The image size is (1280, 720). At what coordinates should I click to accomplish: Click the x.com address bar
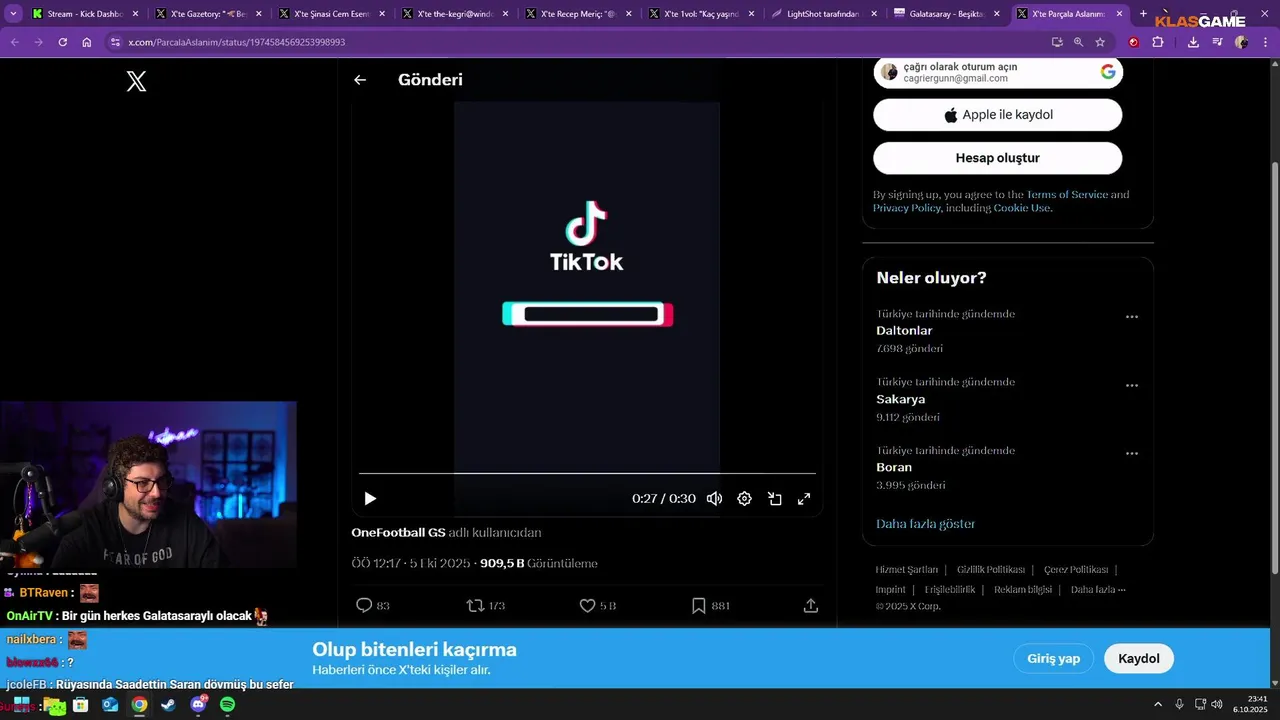click(x=575, y=42)
